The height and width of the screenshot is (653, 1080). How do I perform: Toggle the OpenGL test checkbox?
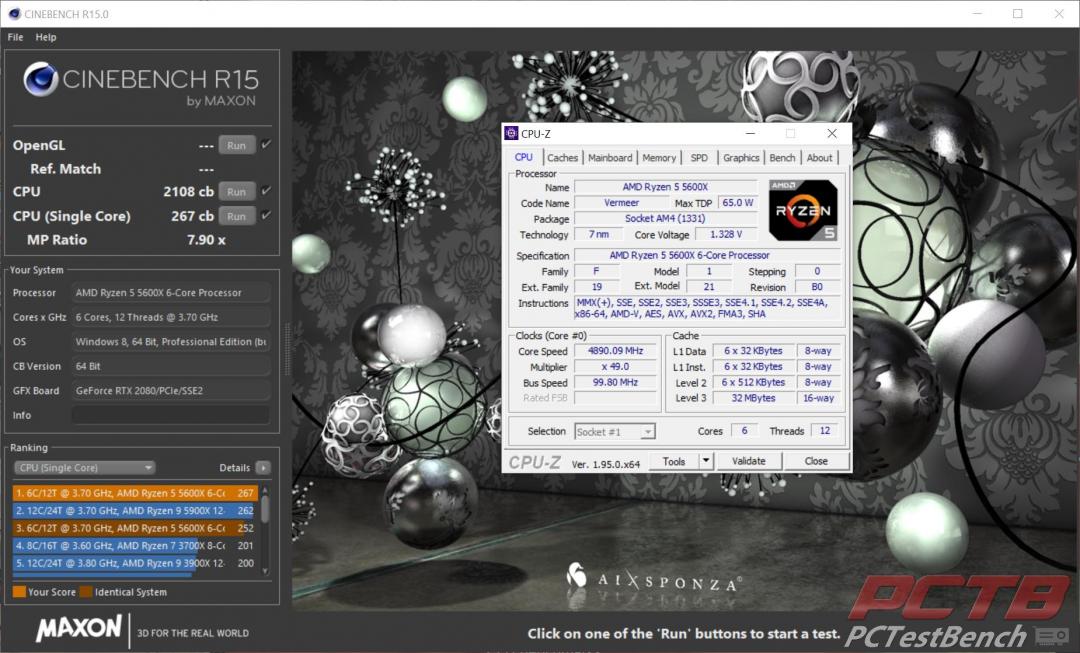coord(266,145)
